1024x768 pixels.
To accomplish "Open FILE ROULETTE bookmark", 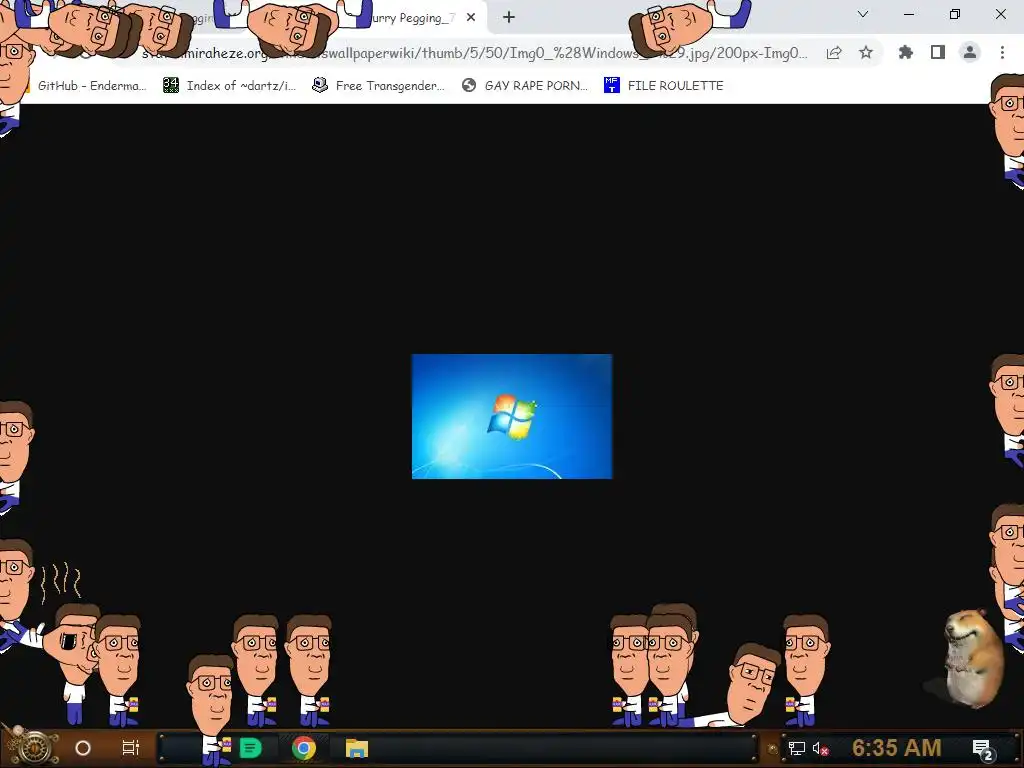I will (x=664, y=86).
